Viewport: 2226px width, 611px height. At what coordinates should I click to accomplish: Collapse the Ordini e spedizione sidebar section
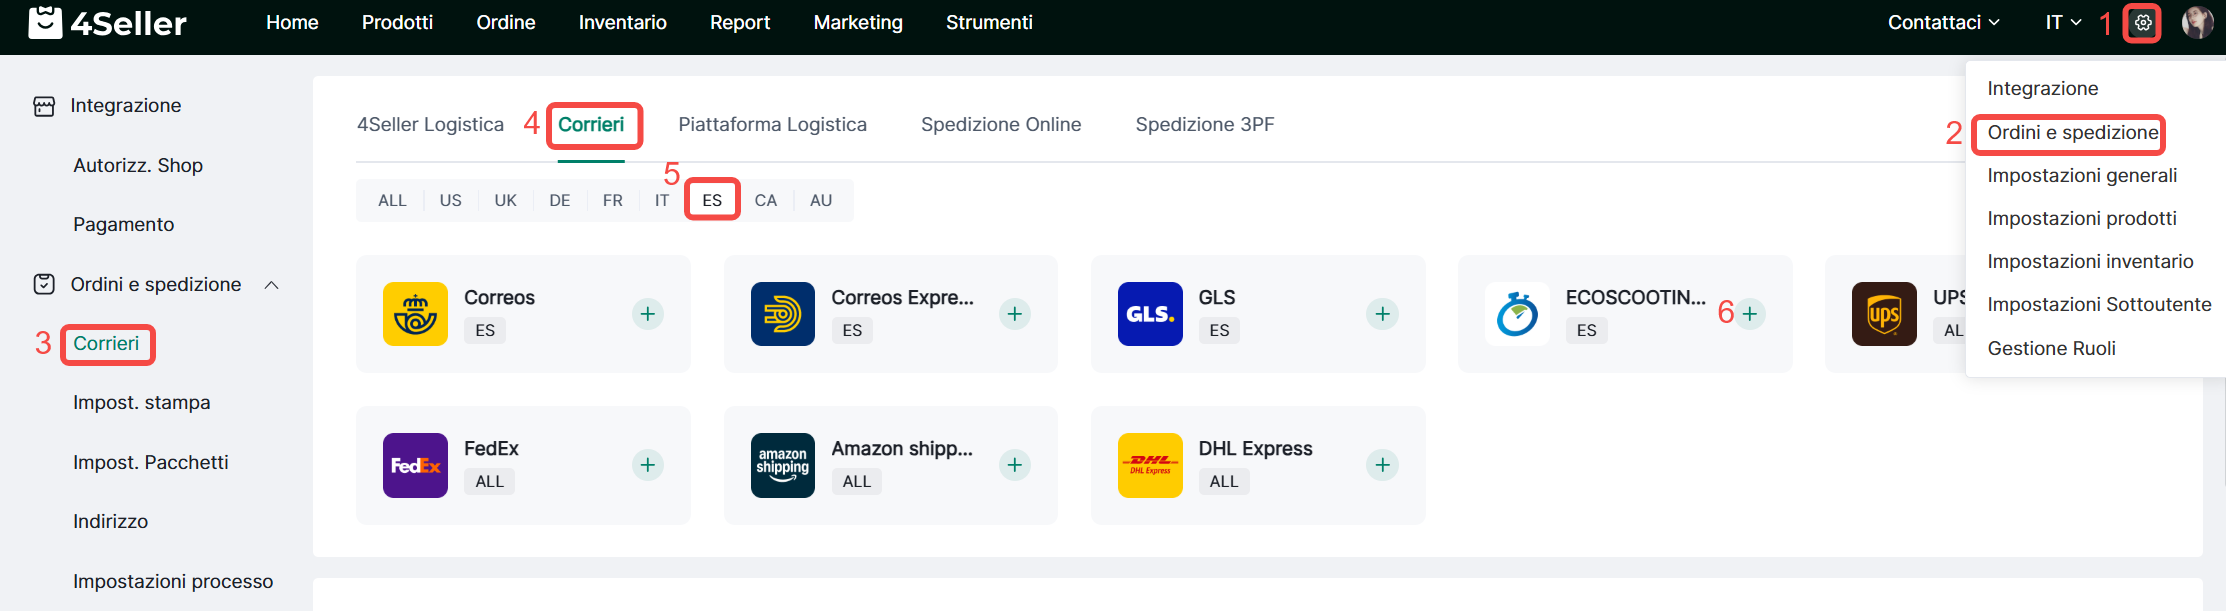point(271,285)
